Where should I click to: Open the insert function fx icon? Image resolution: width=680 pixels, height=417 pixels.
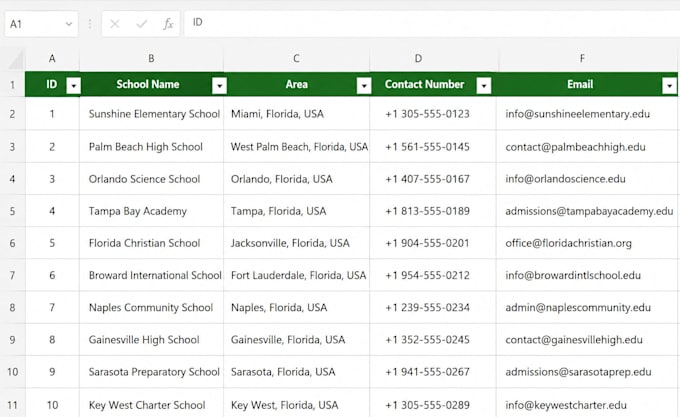tap(168, 24)
